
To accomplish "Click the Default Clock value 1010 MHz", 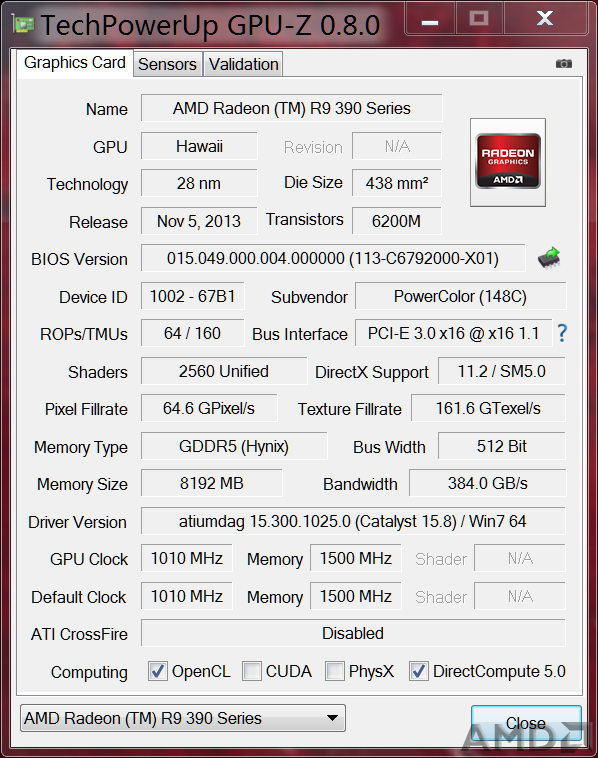I will [187, 596].
